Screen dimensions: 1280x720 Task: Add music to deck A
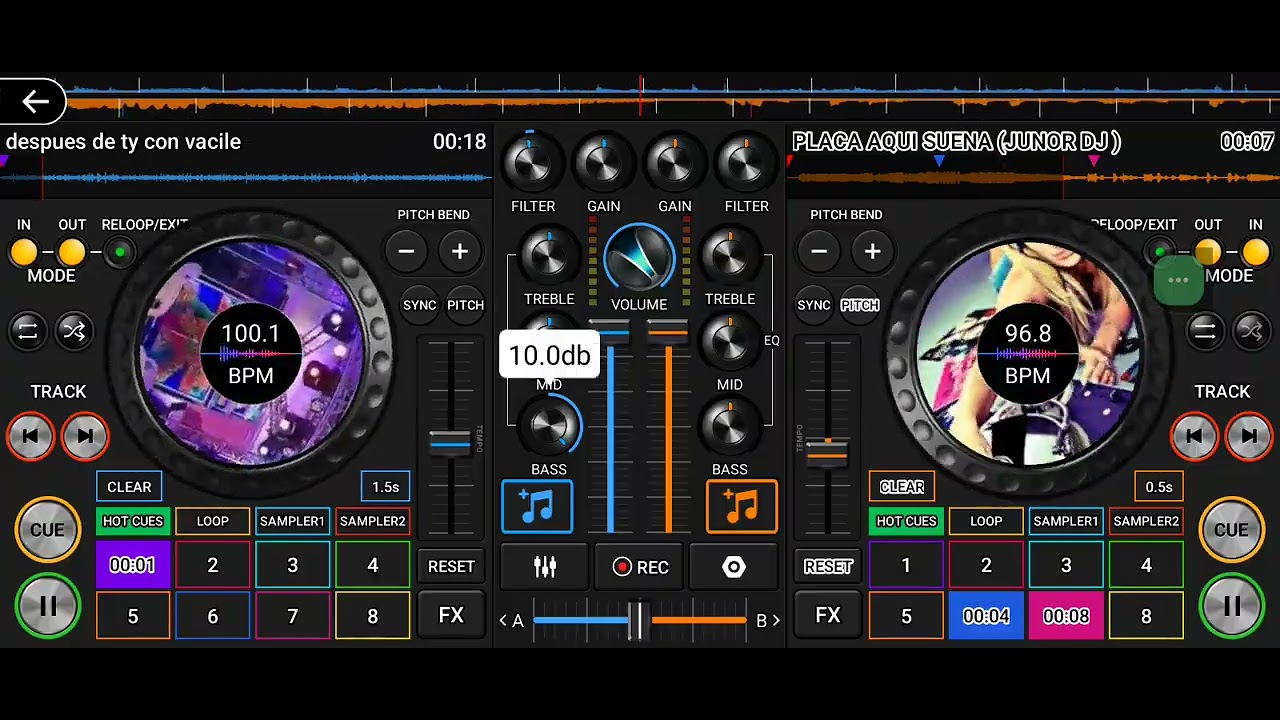(x=537, y=506)
